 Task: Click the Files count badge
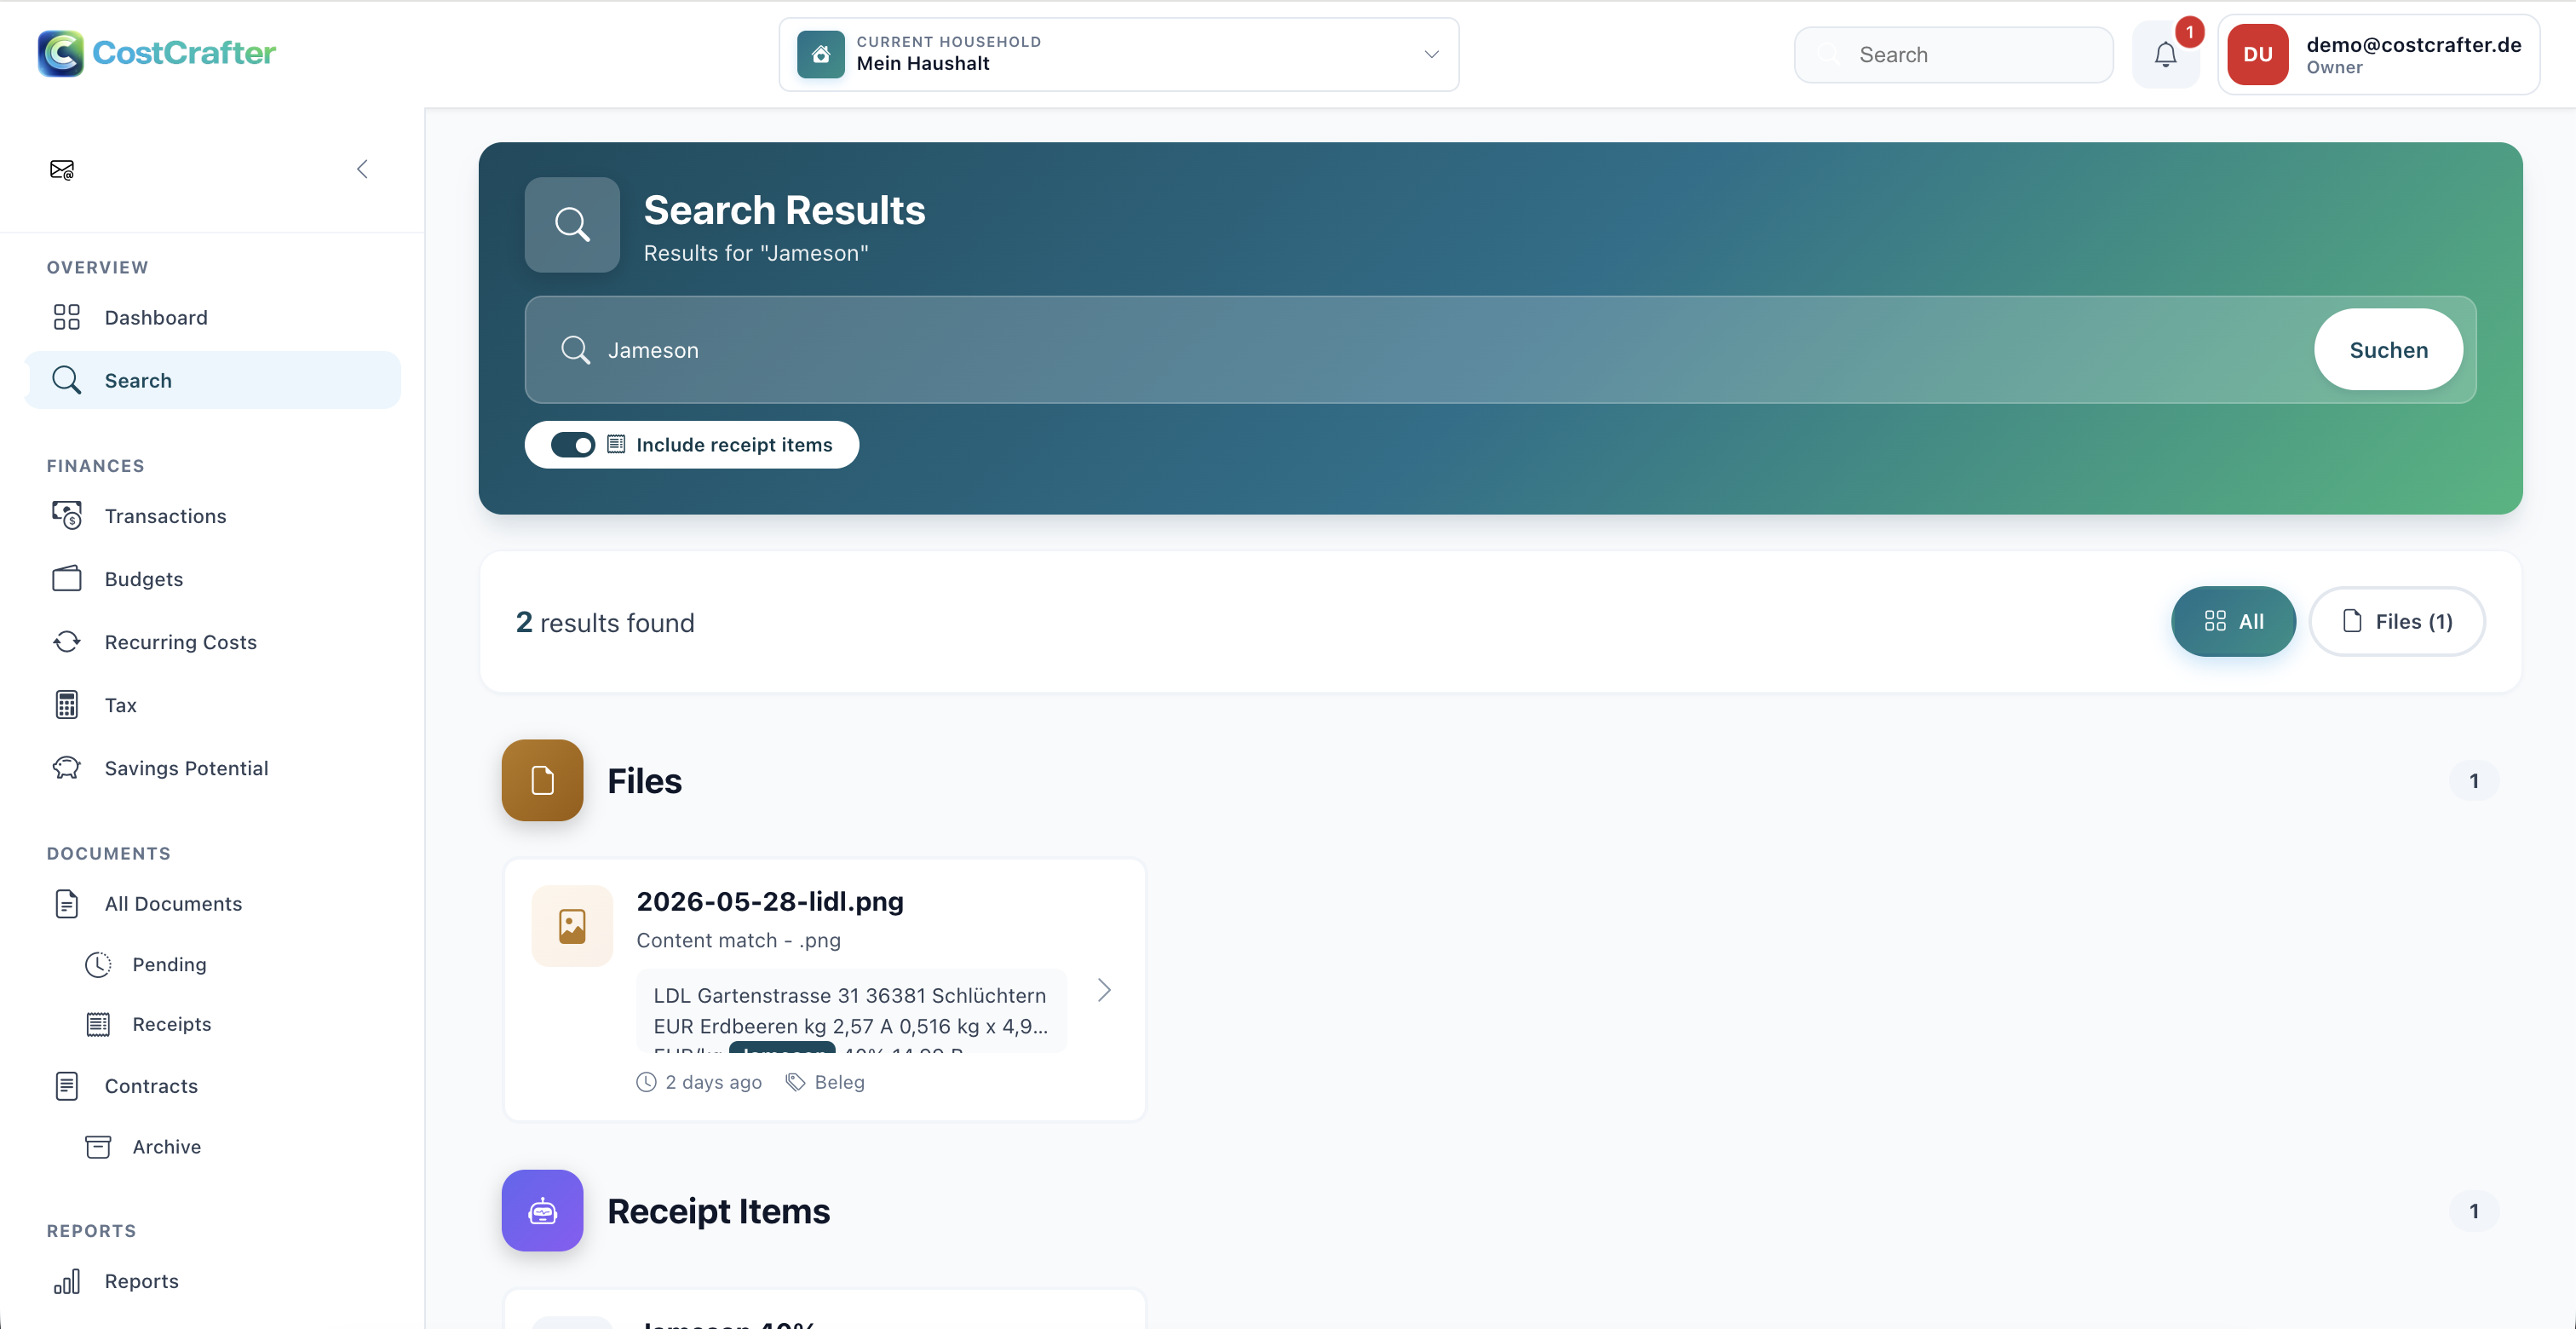click(x=2474, y=781)
